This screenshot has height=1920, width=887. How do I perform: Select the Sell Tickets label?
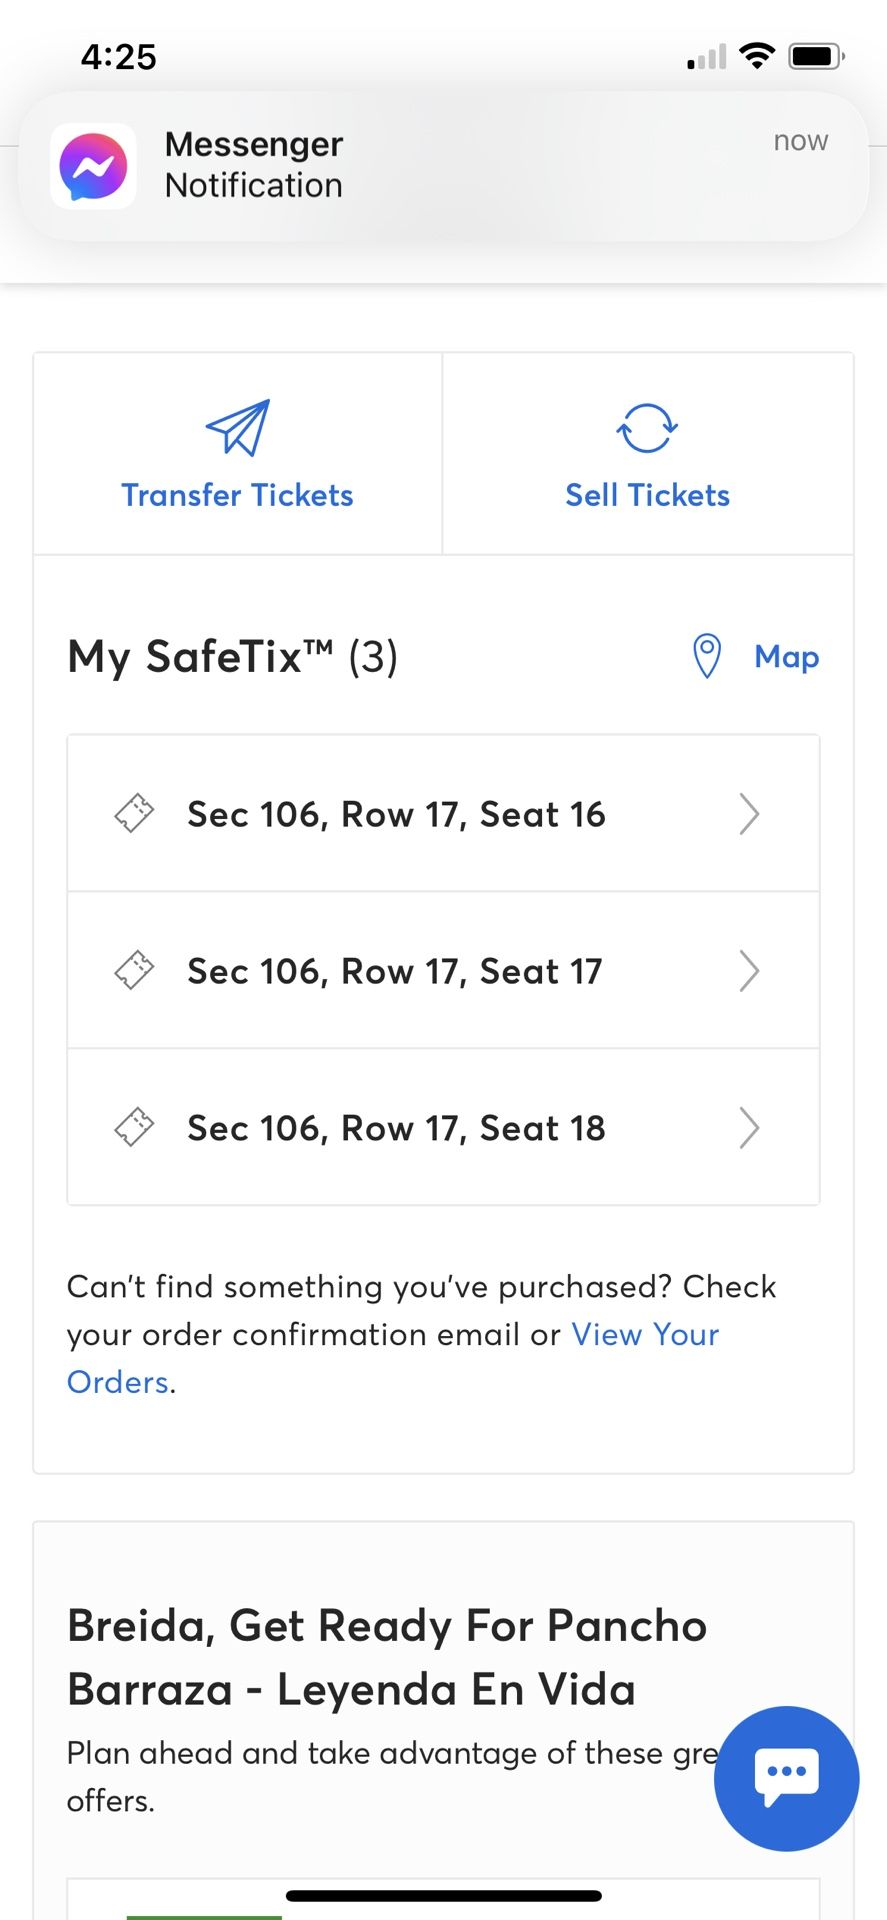click(648, 495)
